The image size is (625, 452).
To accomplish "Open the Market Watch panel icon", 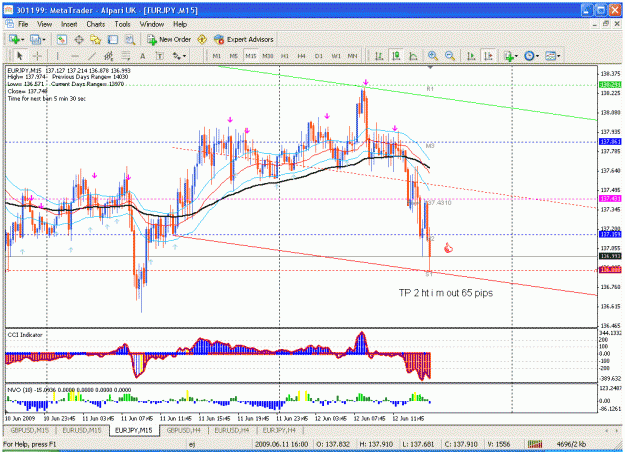I will click(61, 39).
